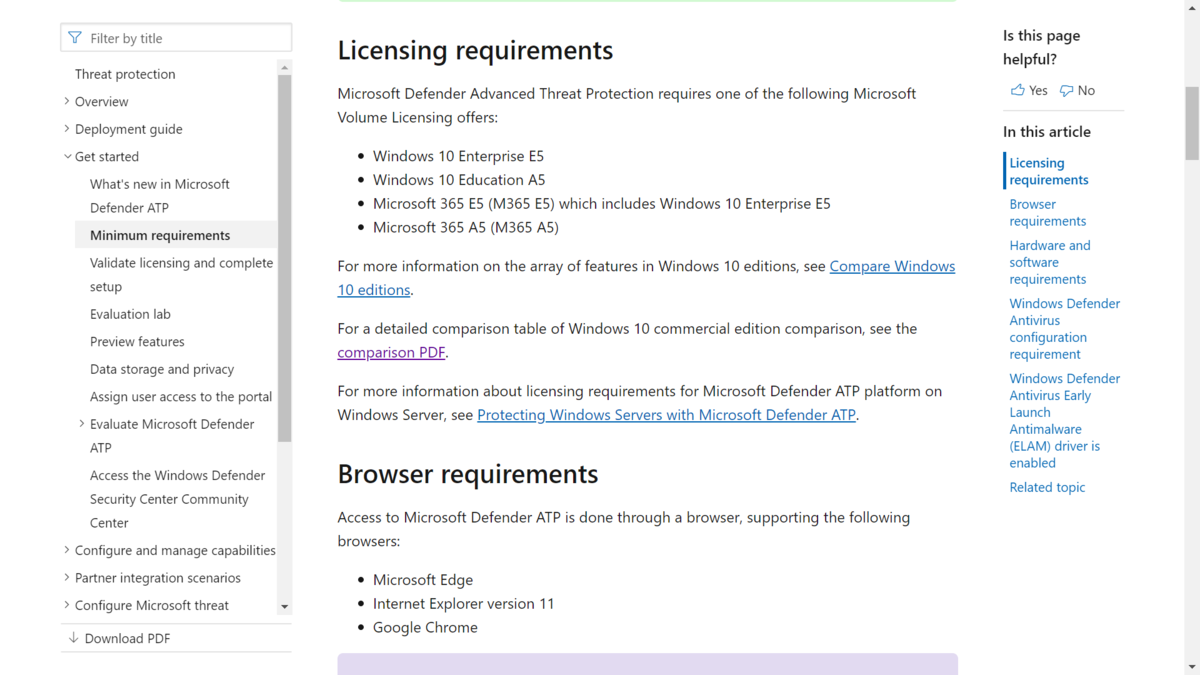Viewport: 1200px width, 675px height.
Task: Click the Microsoft Edge bullet
Action: tap(423, 580)
